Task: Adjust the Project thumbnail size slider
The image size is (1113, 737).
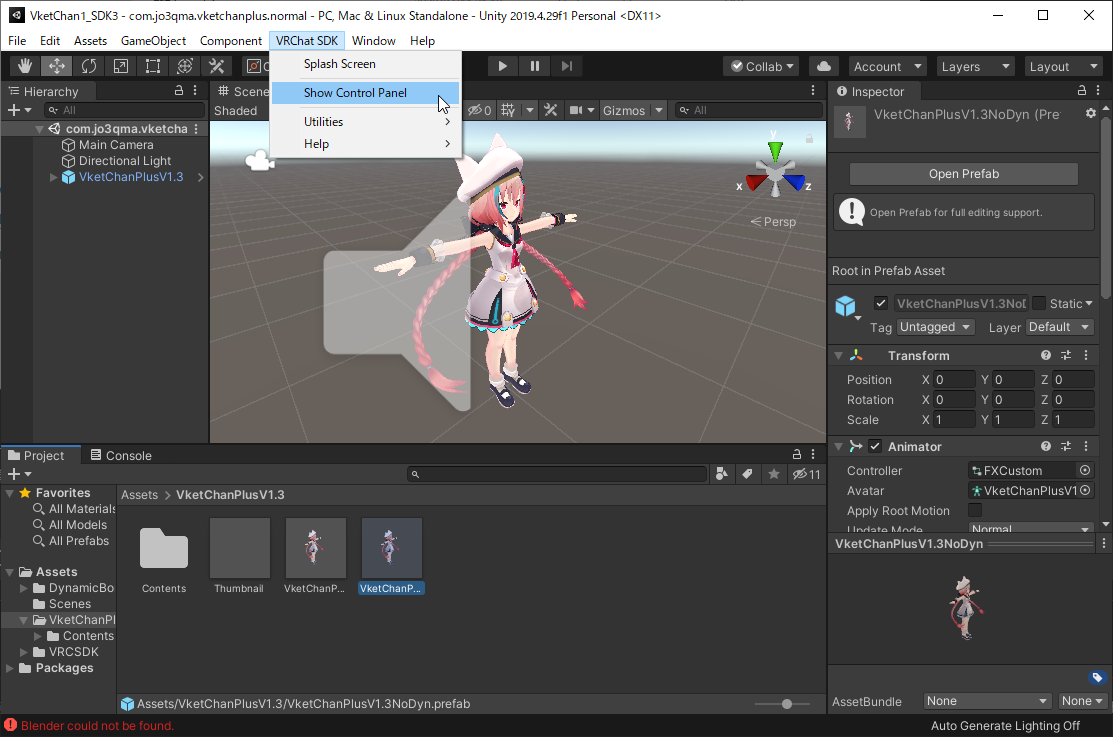Action: tap(788, 704)
